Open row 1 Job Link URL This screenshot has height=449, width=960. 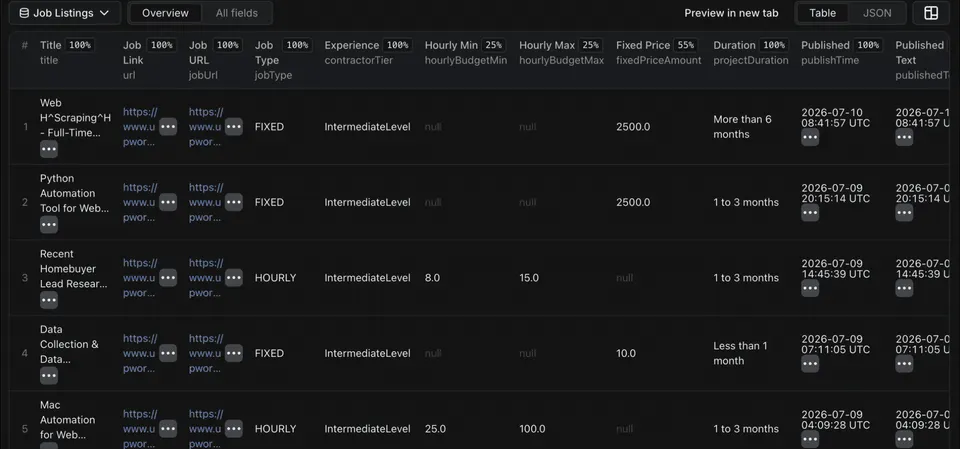pyautogui.click(x=140, y=127)
